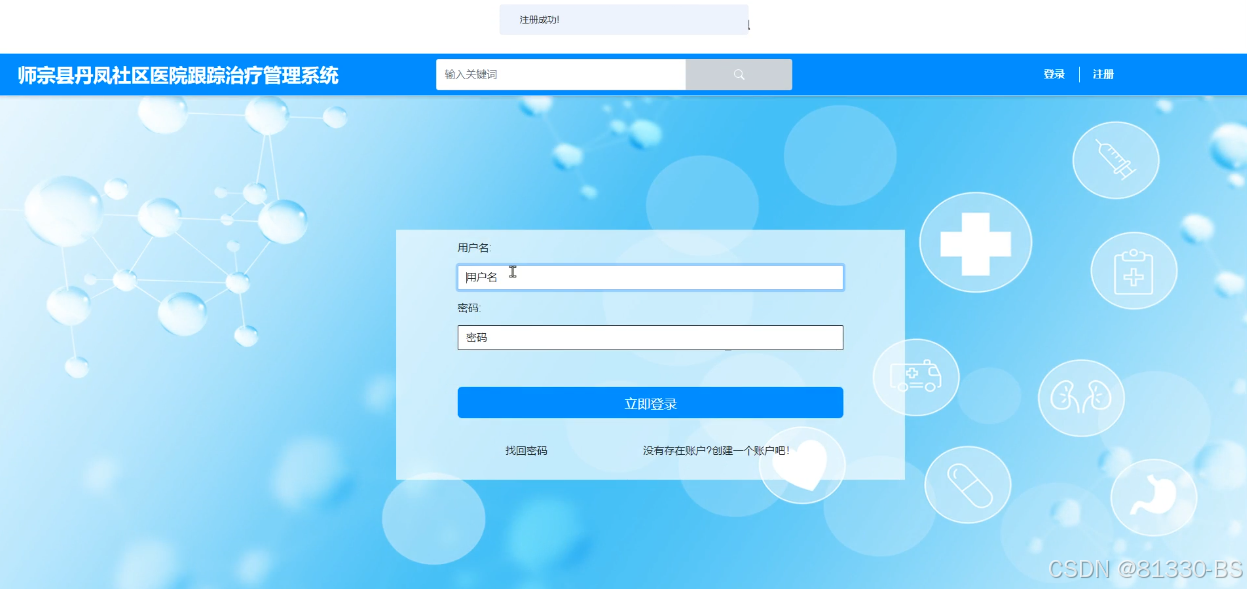Open the 找回密码 link
The width and height of the screenshot is (1247, 589).
pos(526,451)
